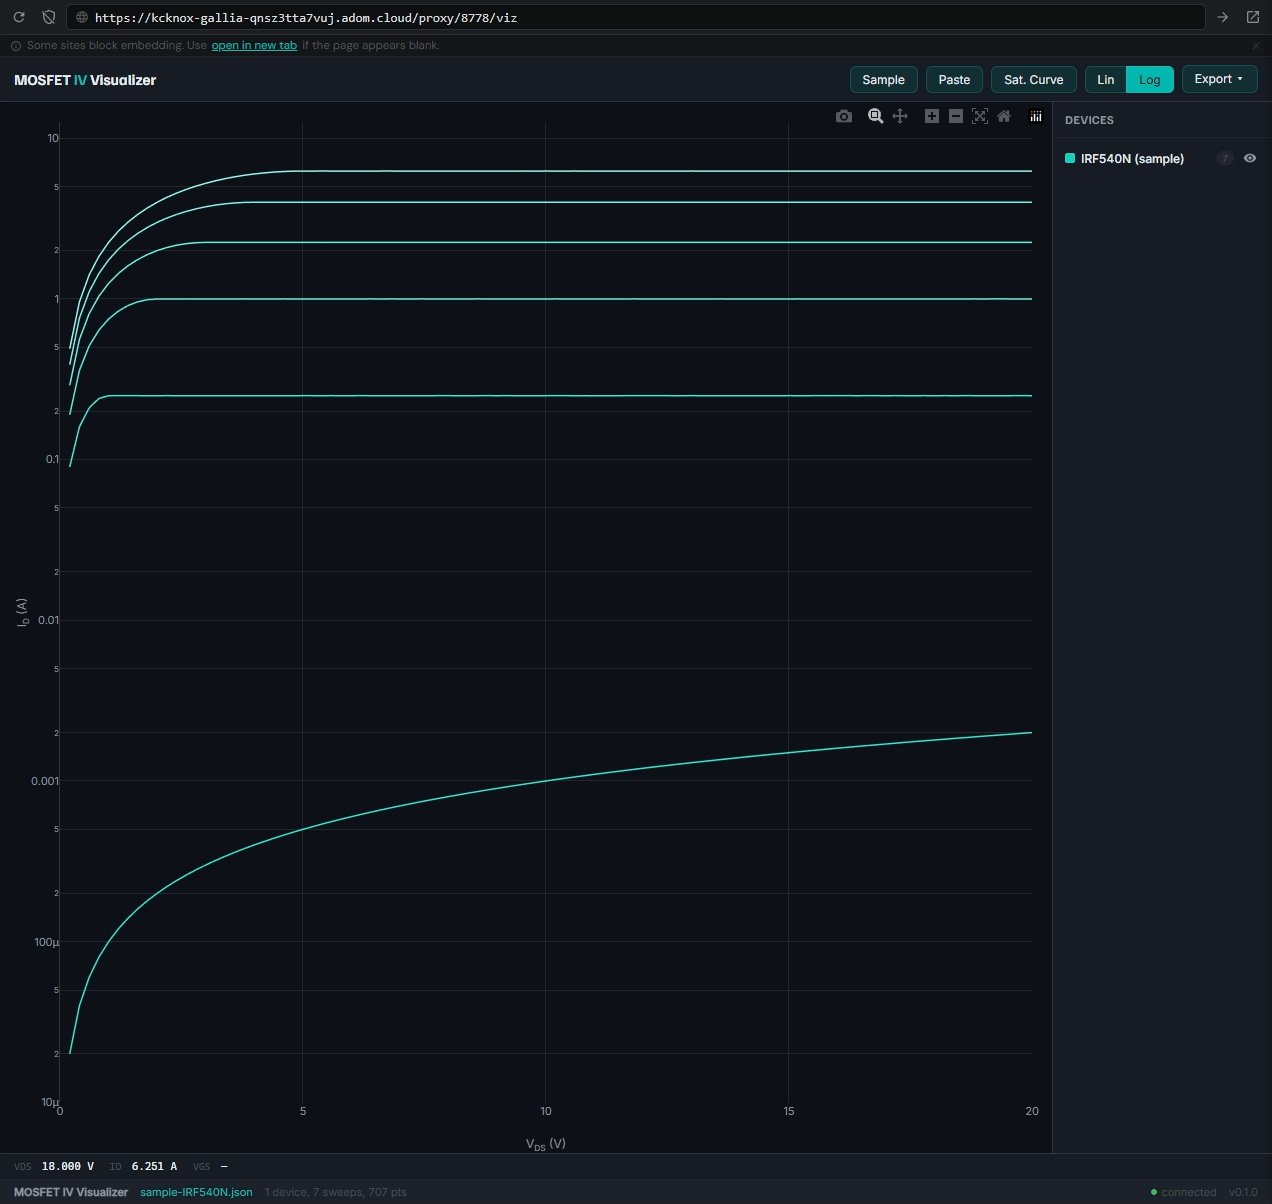Select the Zoom magnifier tool
This screenshot has height=1204, width=1272.
tap(875, 116)
